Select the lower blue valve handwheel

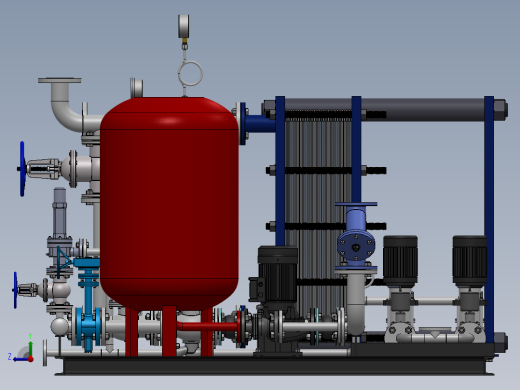(15, 290)
